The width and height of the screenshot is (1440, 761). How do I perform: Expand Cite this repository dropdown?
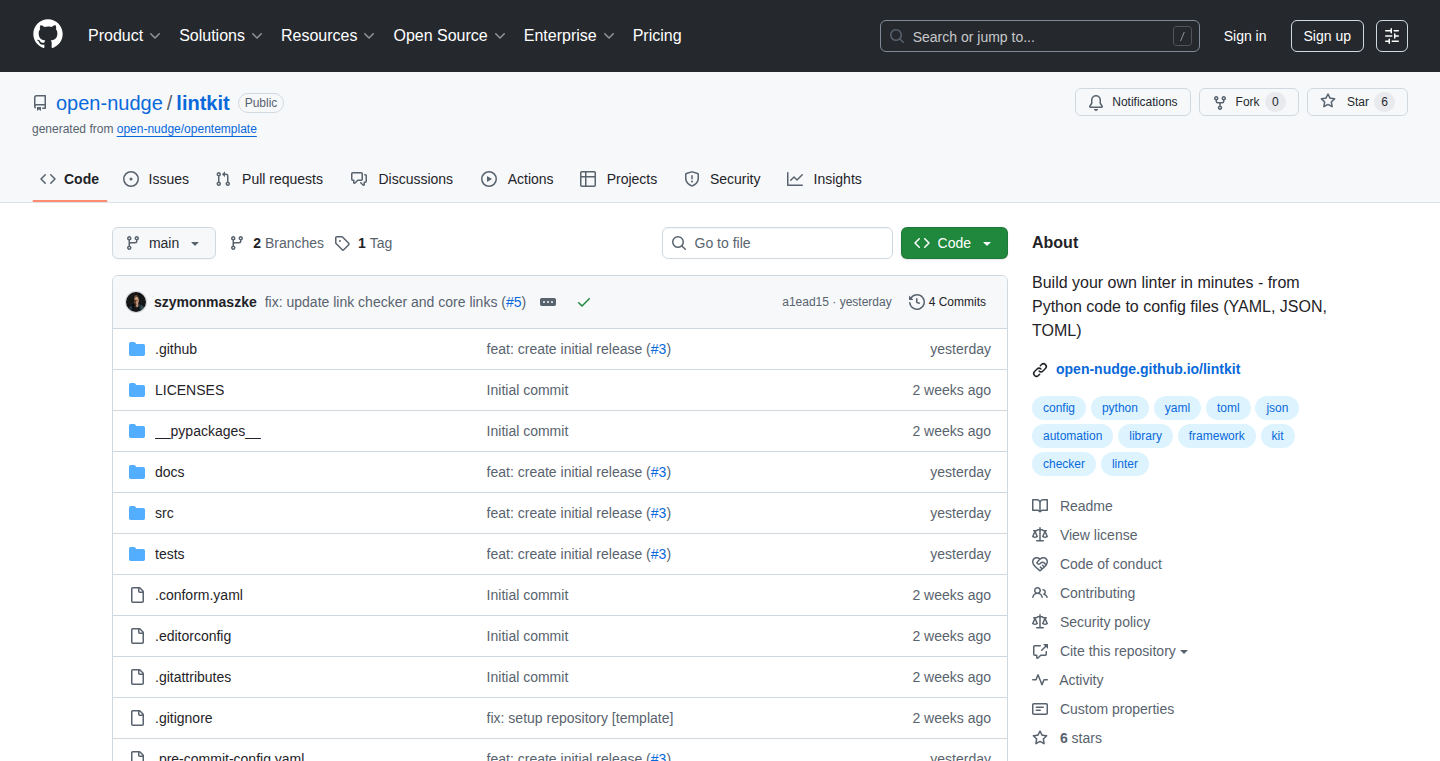point(1124,651)
